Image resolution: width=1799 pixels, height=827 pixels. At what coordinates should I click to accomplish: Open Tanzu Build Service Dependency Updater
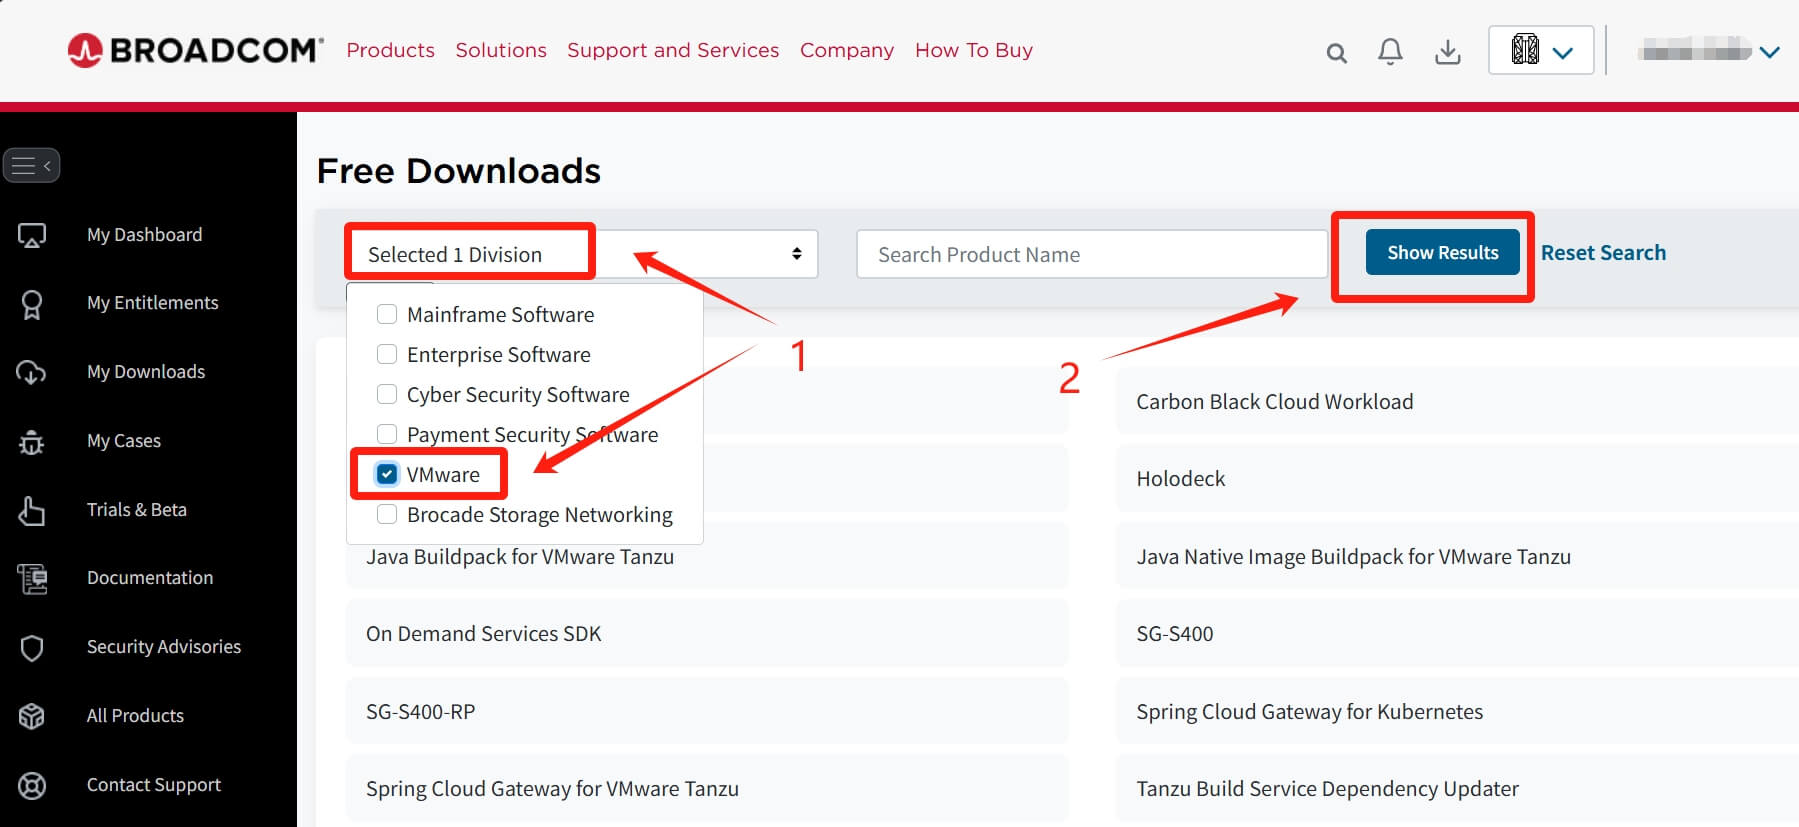(x=1457, y=788)
